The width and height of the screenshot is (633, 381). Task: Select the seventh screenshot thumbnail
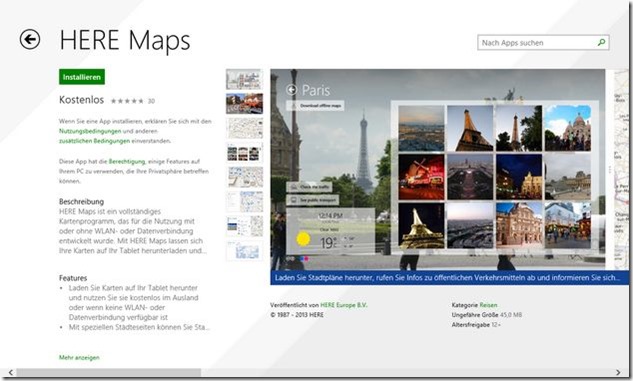[244, 226]
